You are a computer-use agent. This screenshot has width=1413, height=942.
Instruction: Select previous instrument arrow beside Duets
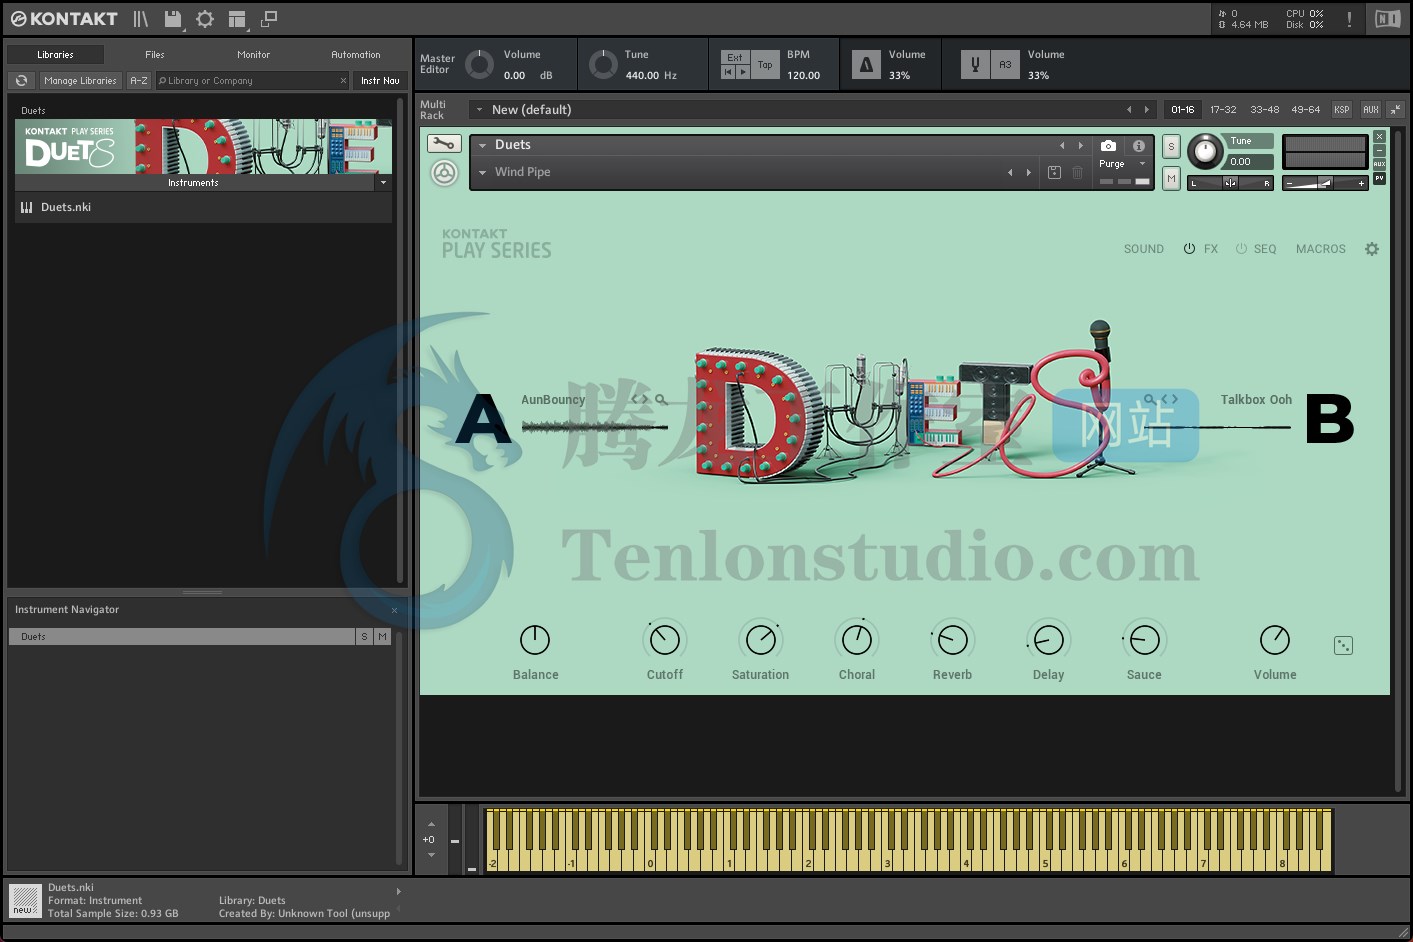pos(1062,146)
